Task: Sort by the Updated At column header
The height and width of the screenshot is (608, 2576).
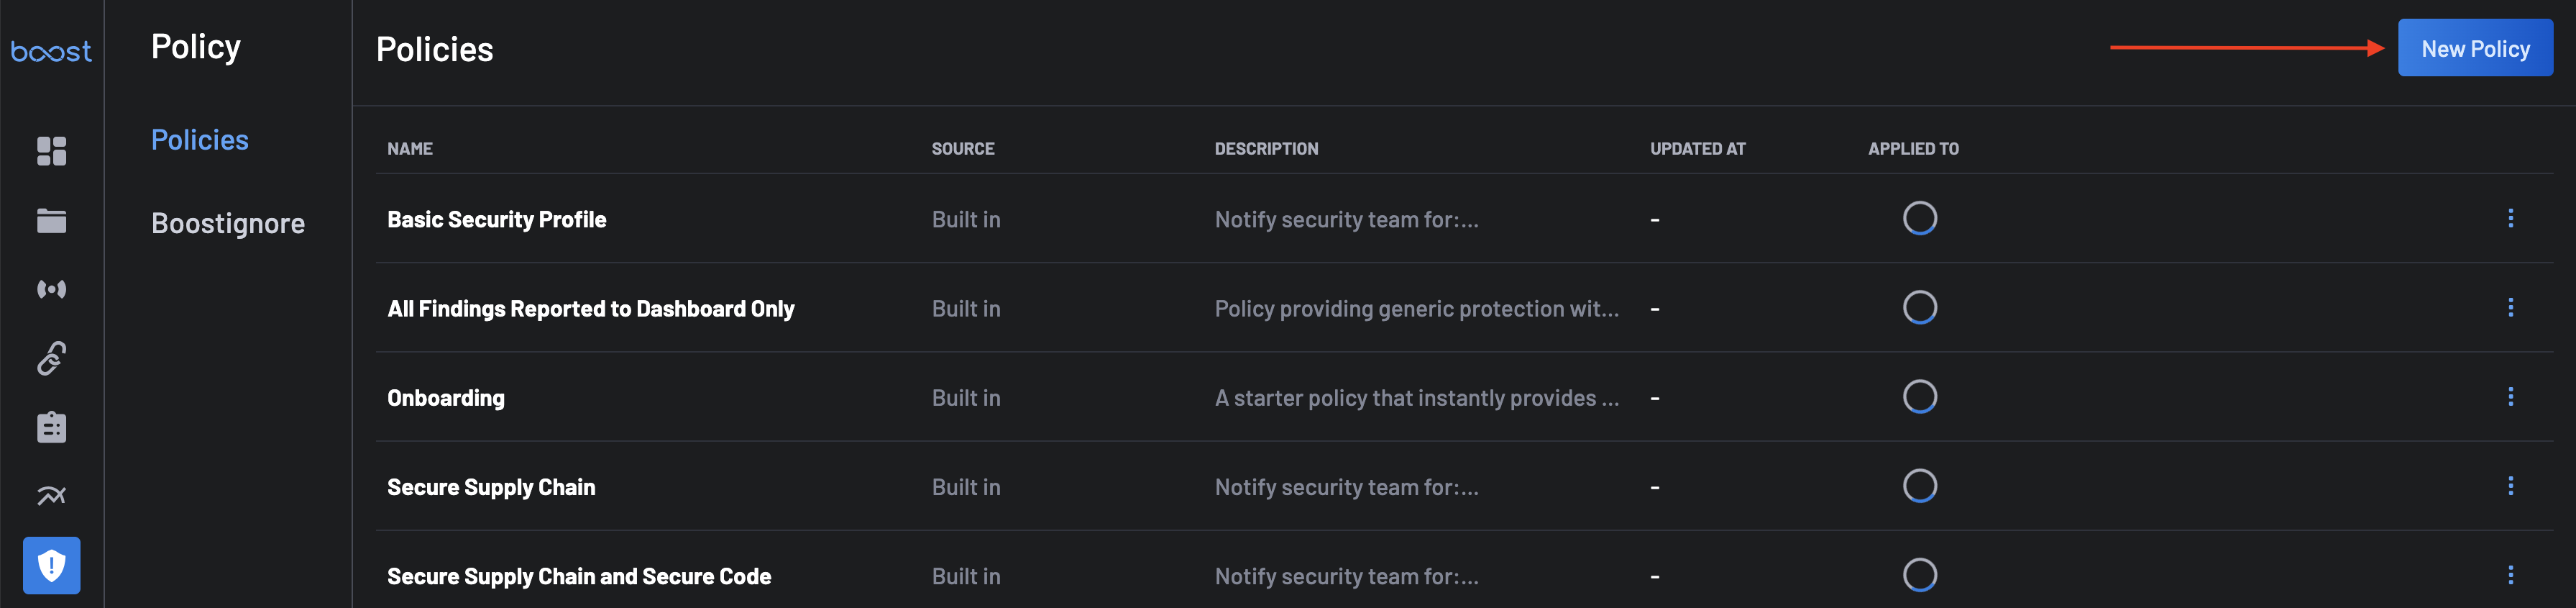Action: pos(1697,149)
